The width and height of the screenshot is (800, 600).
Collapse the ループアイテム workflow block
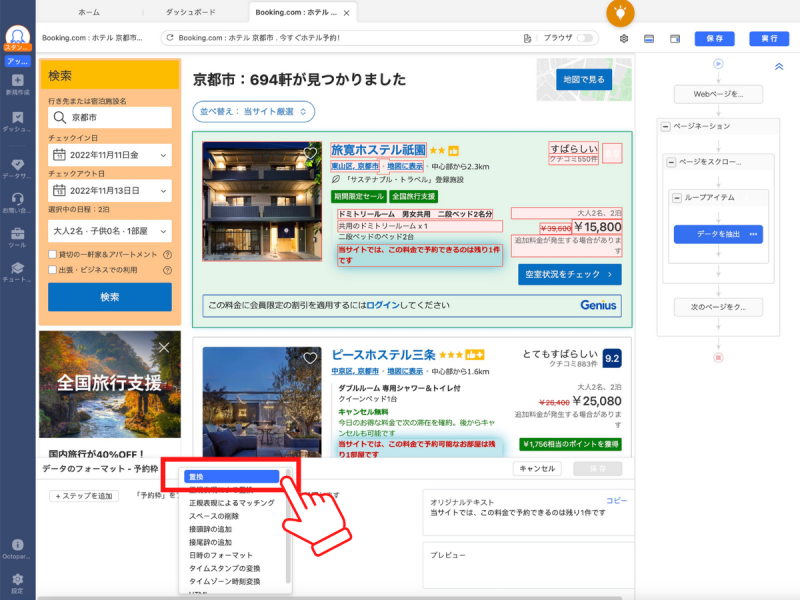(x=677, y=198)
